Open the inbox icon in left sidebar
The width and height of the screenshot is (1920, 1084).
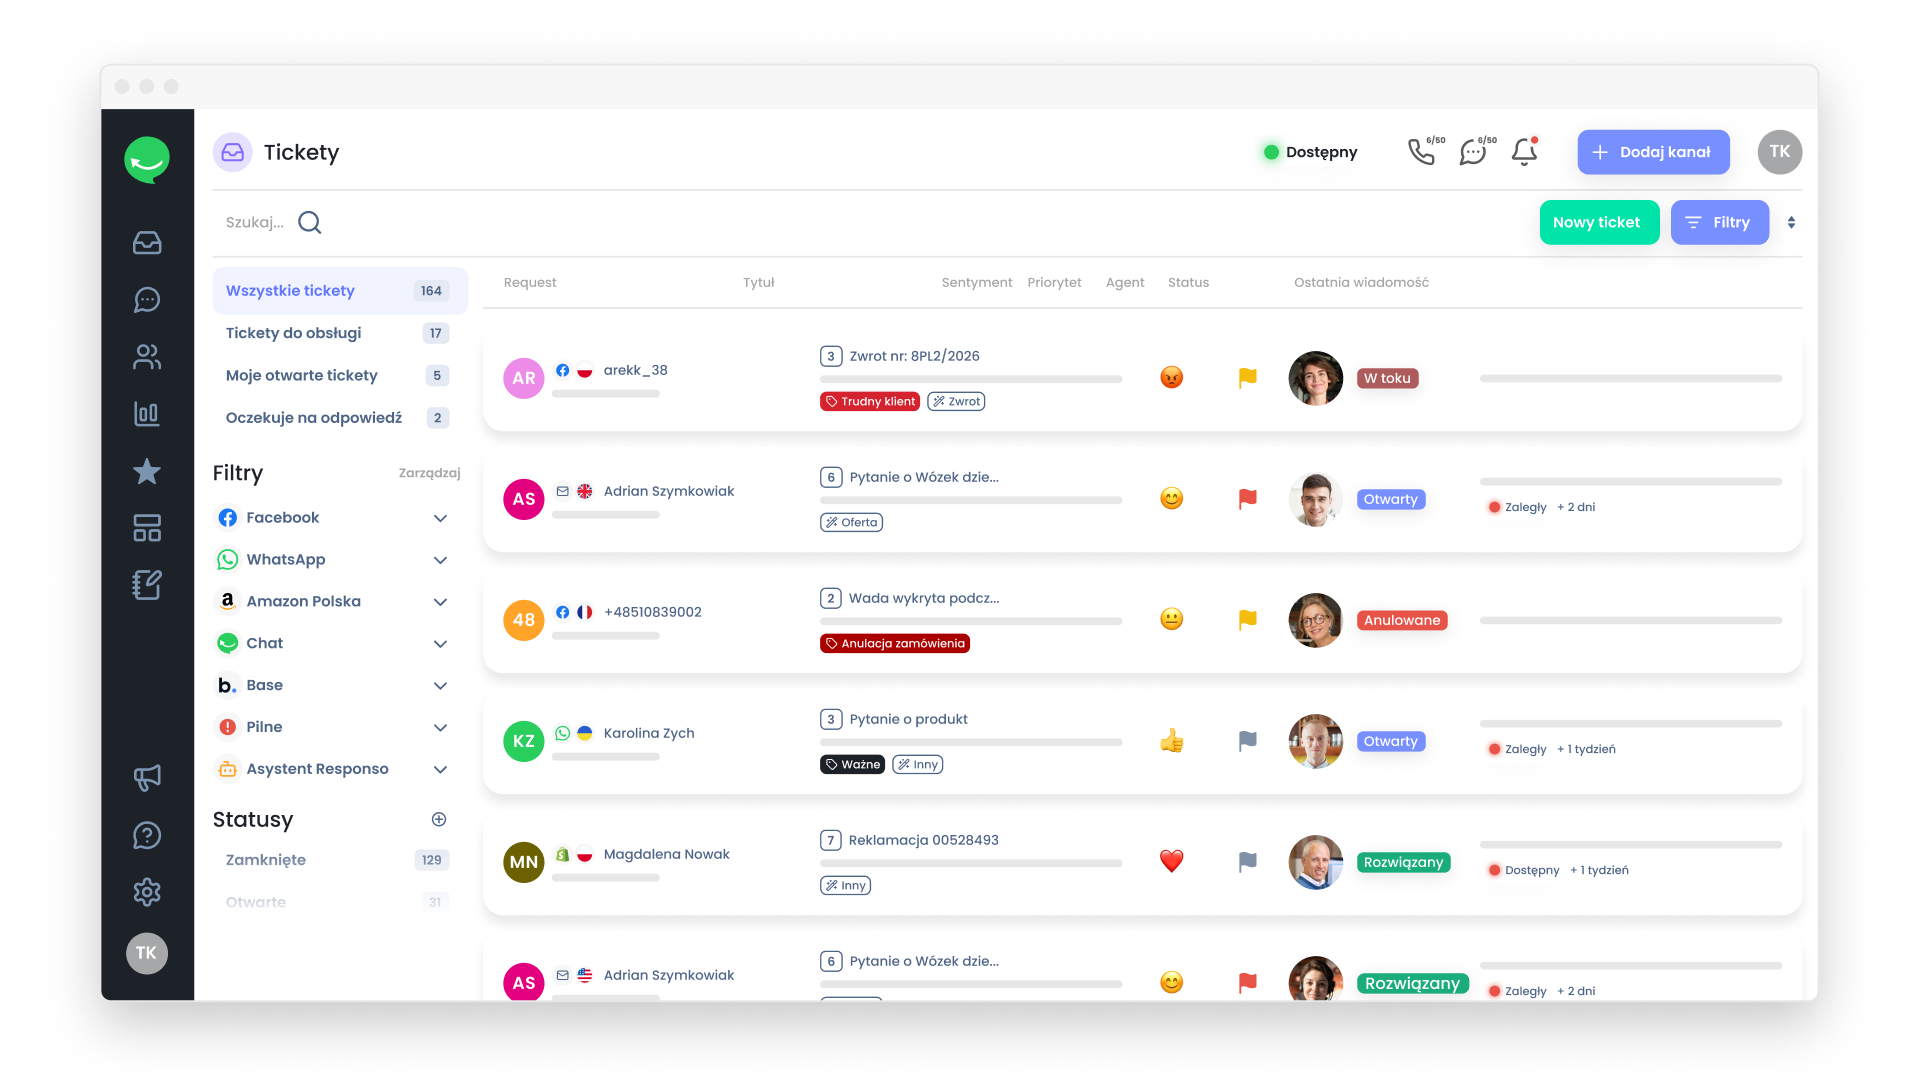pos(147,243)
